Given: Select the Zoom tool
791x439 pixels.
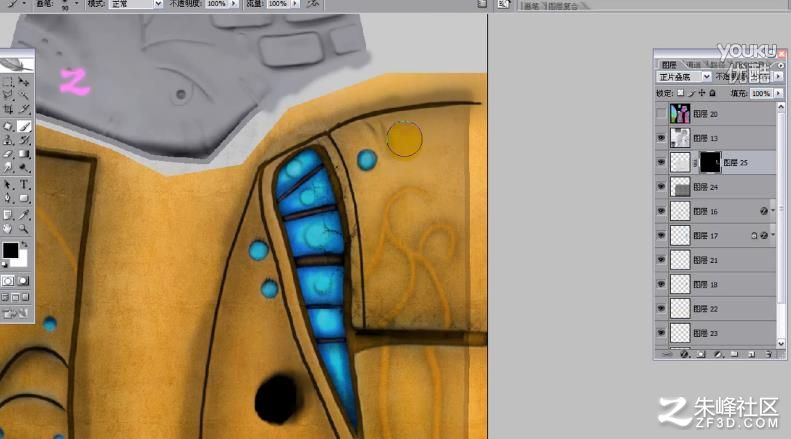Looking at the screenshot, I should coord(24,229).
